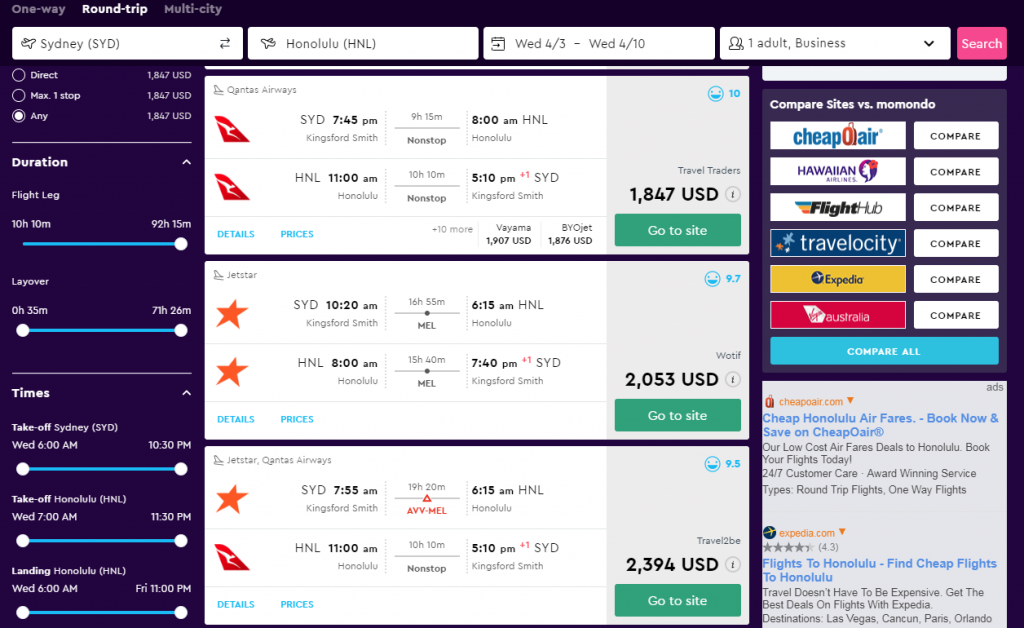Image resolution: width=1024 pixels, height=628 pixels.
Task: Click the Flight Leg duration slider handle
Action: click(181, 244)
